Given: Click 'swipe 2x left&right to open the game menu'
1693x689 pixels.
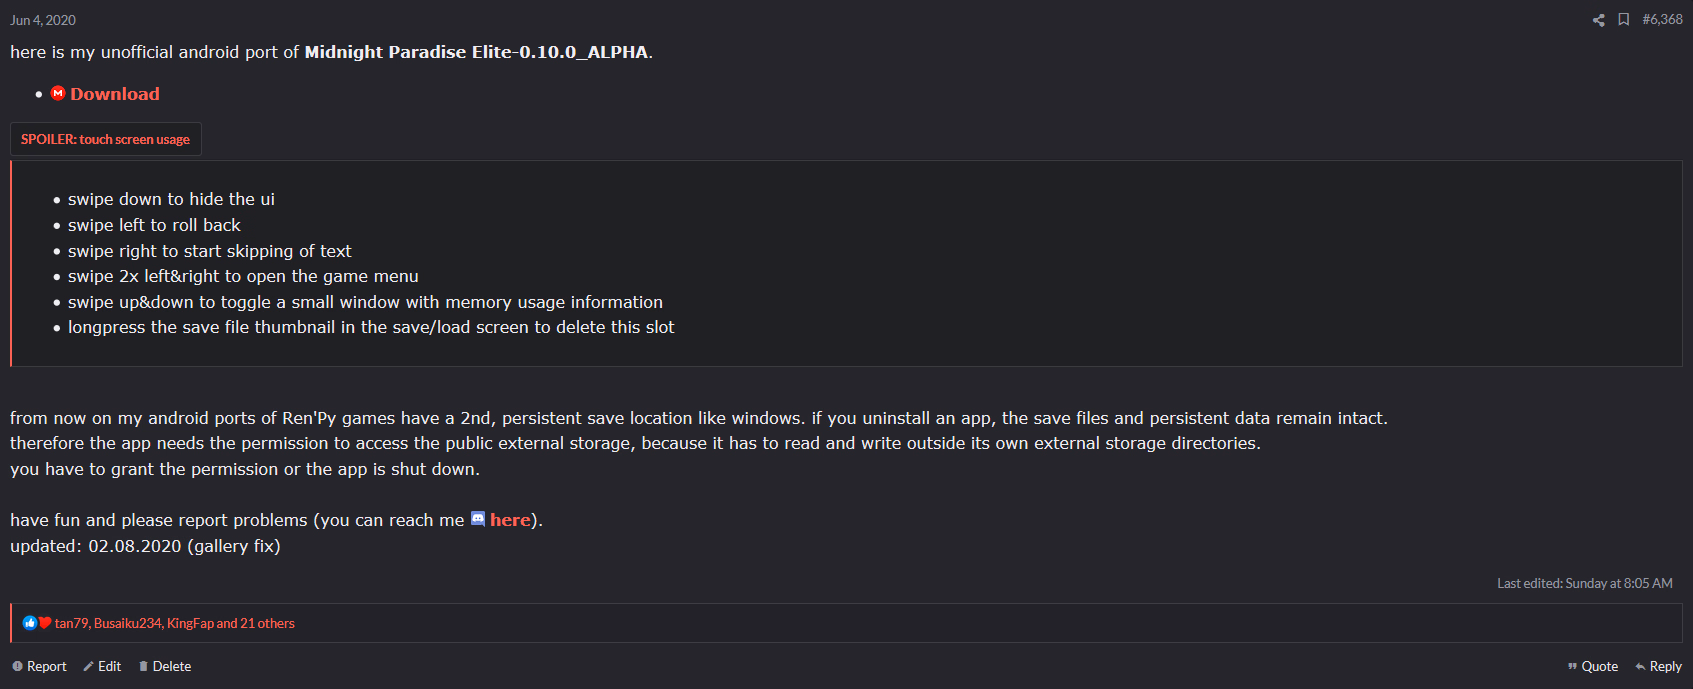Looking at the screenshot, I should [243, 276].
